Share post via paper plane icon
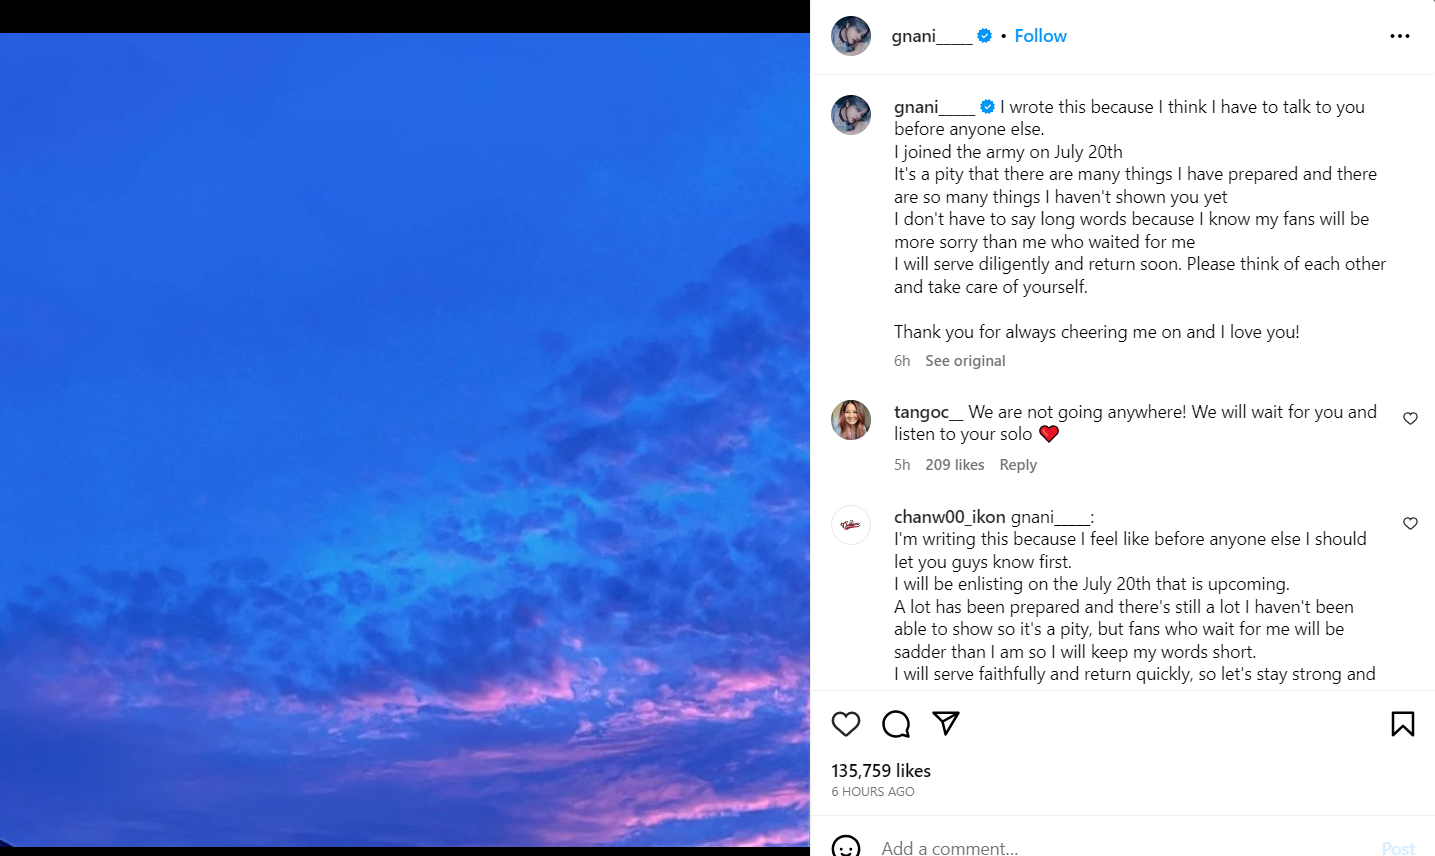 (946, 723)
